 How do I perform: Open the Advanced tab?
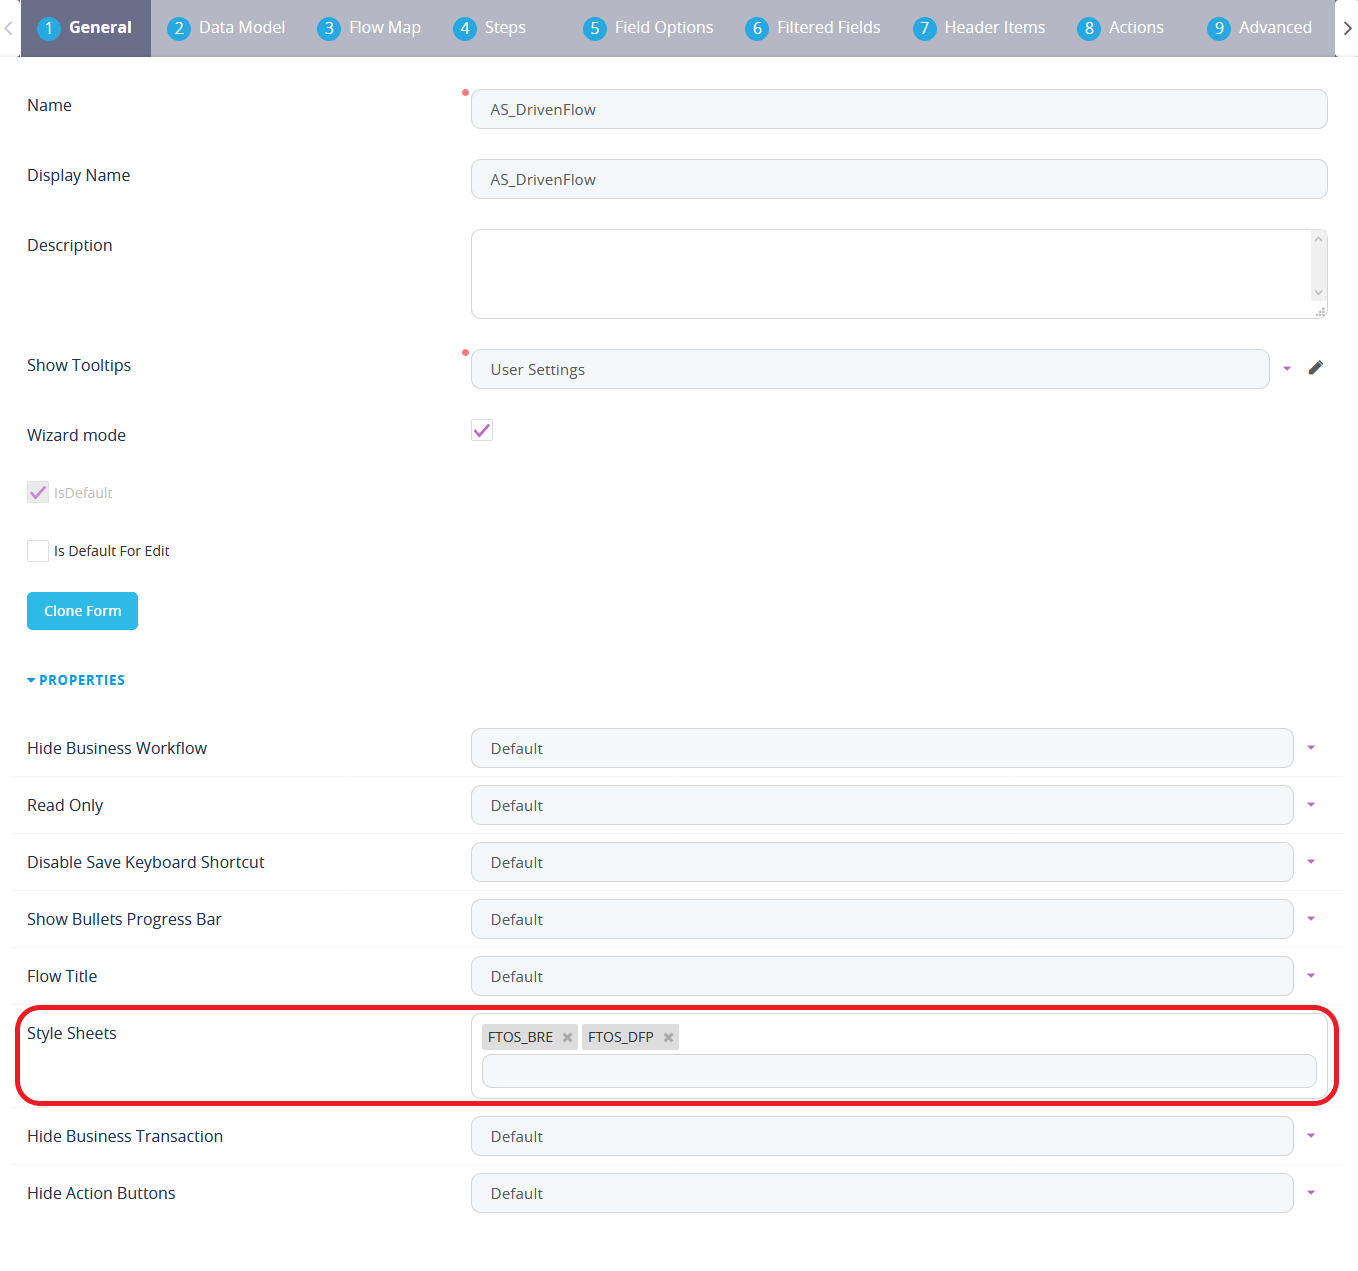pos(1259,28)
